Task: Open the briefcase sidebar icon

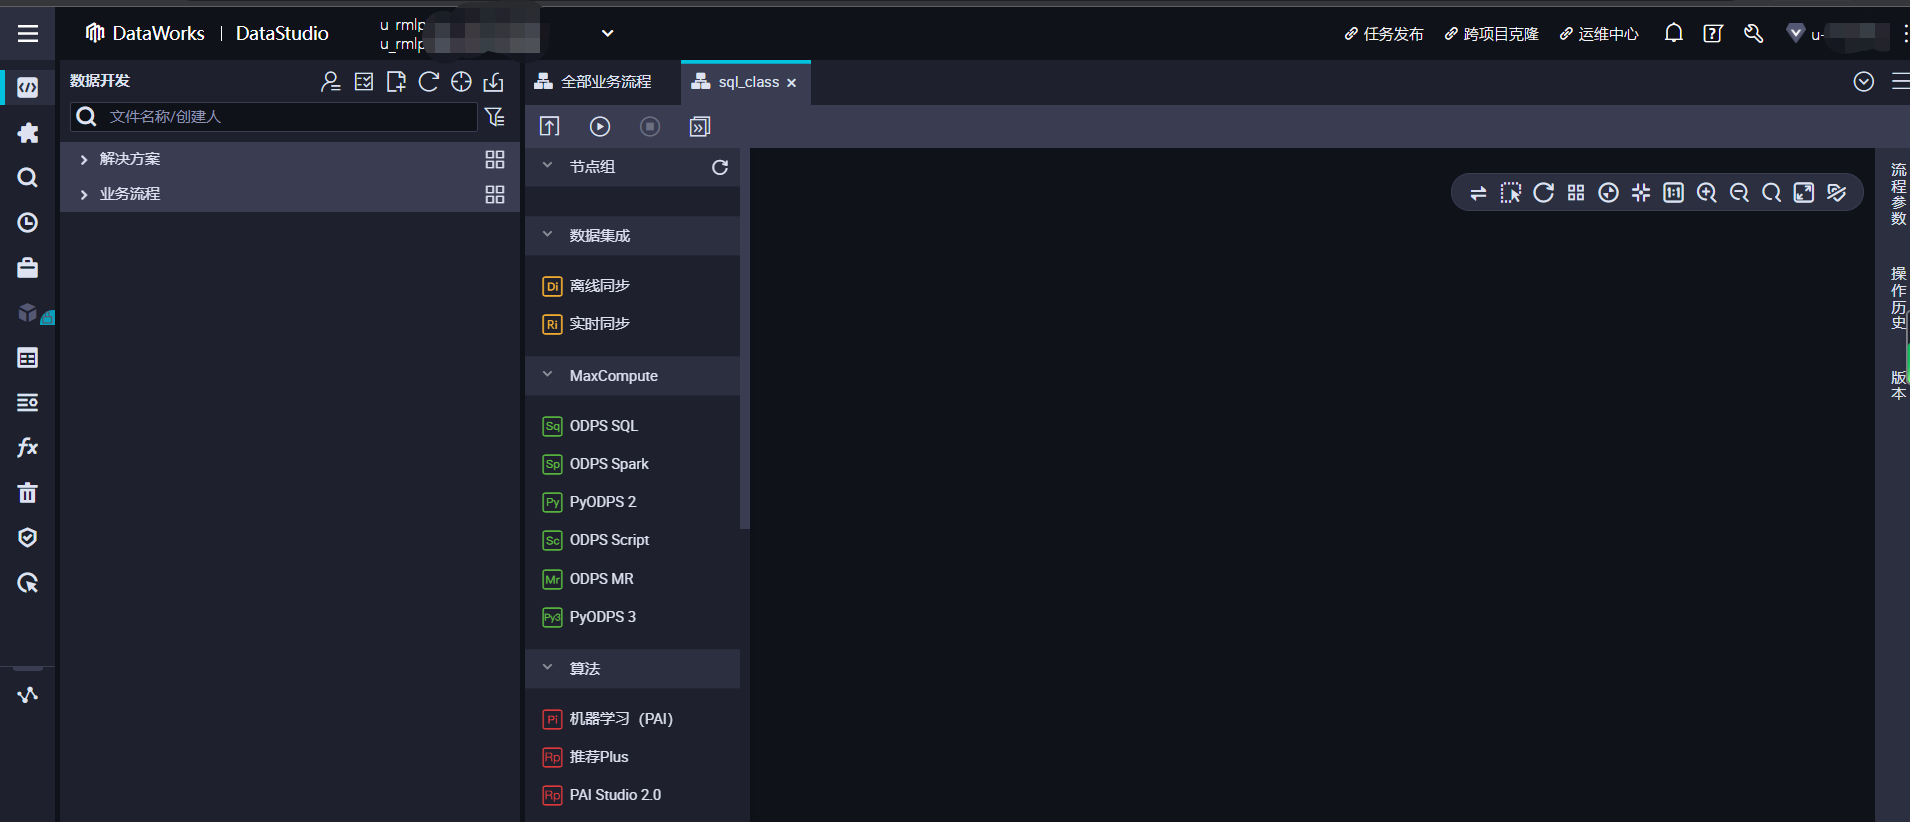Action: 28,268
